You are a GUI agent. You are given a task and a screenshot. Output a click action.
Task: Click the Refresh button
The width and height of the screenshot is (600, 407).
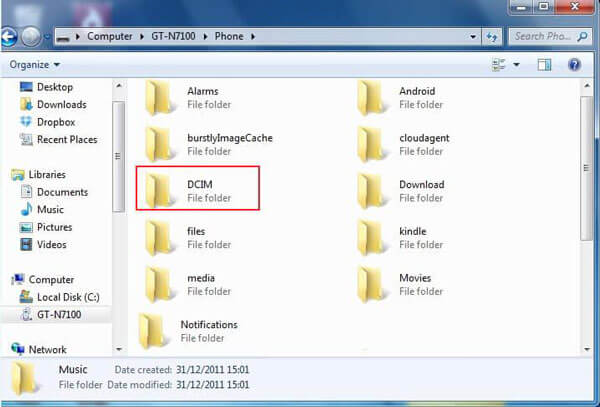coord(492,37)
